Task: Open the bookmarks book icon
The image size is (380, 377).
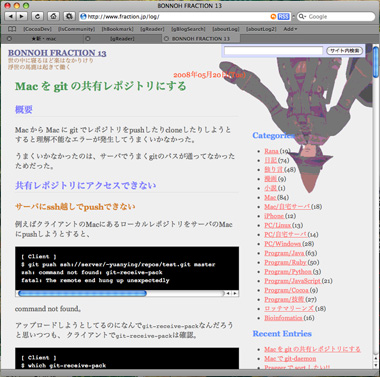Action: pyautogui.click(x=12, y=29)
